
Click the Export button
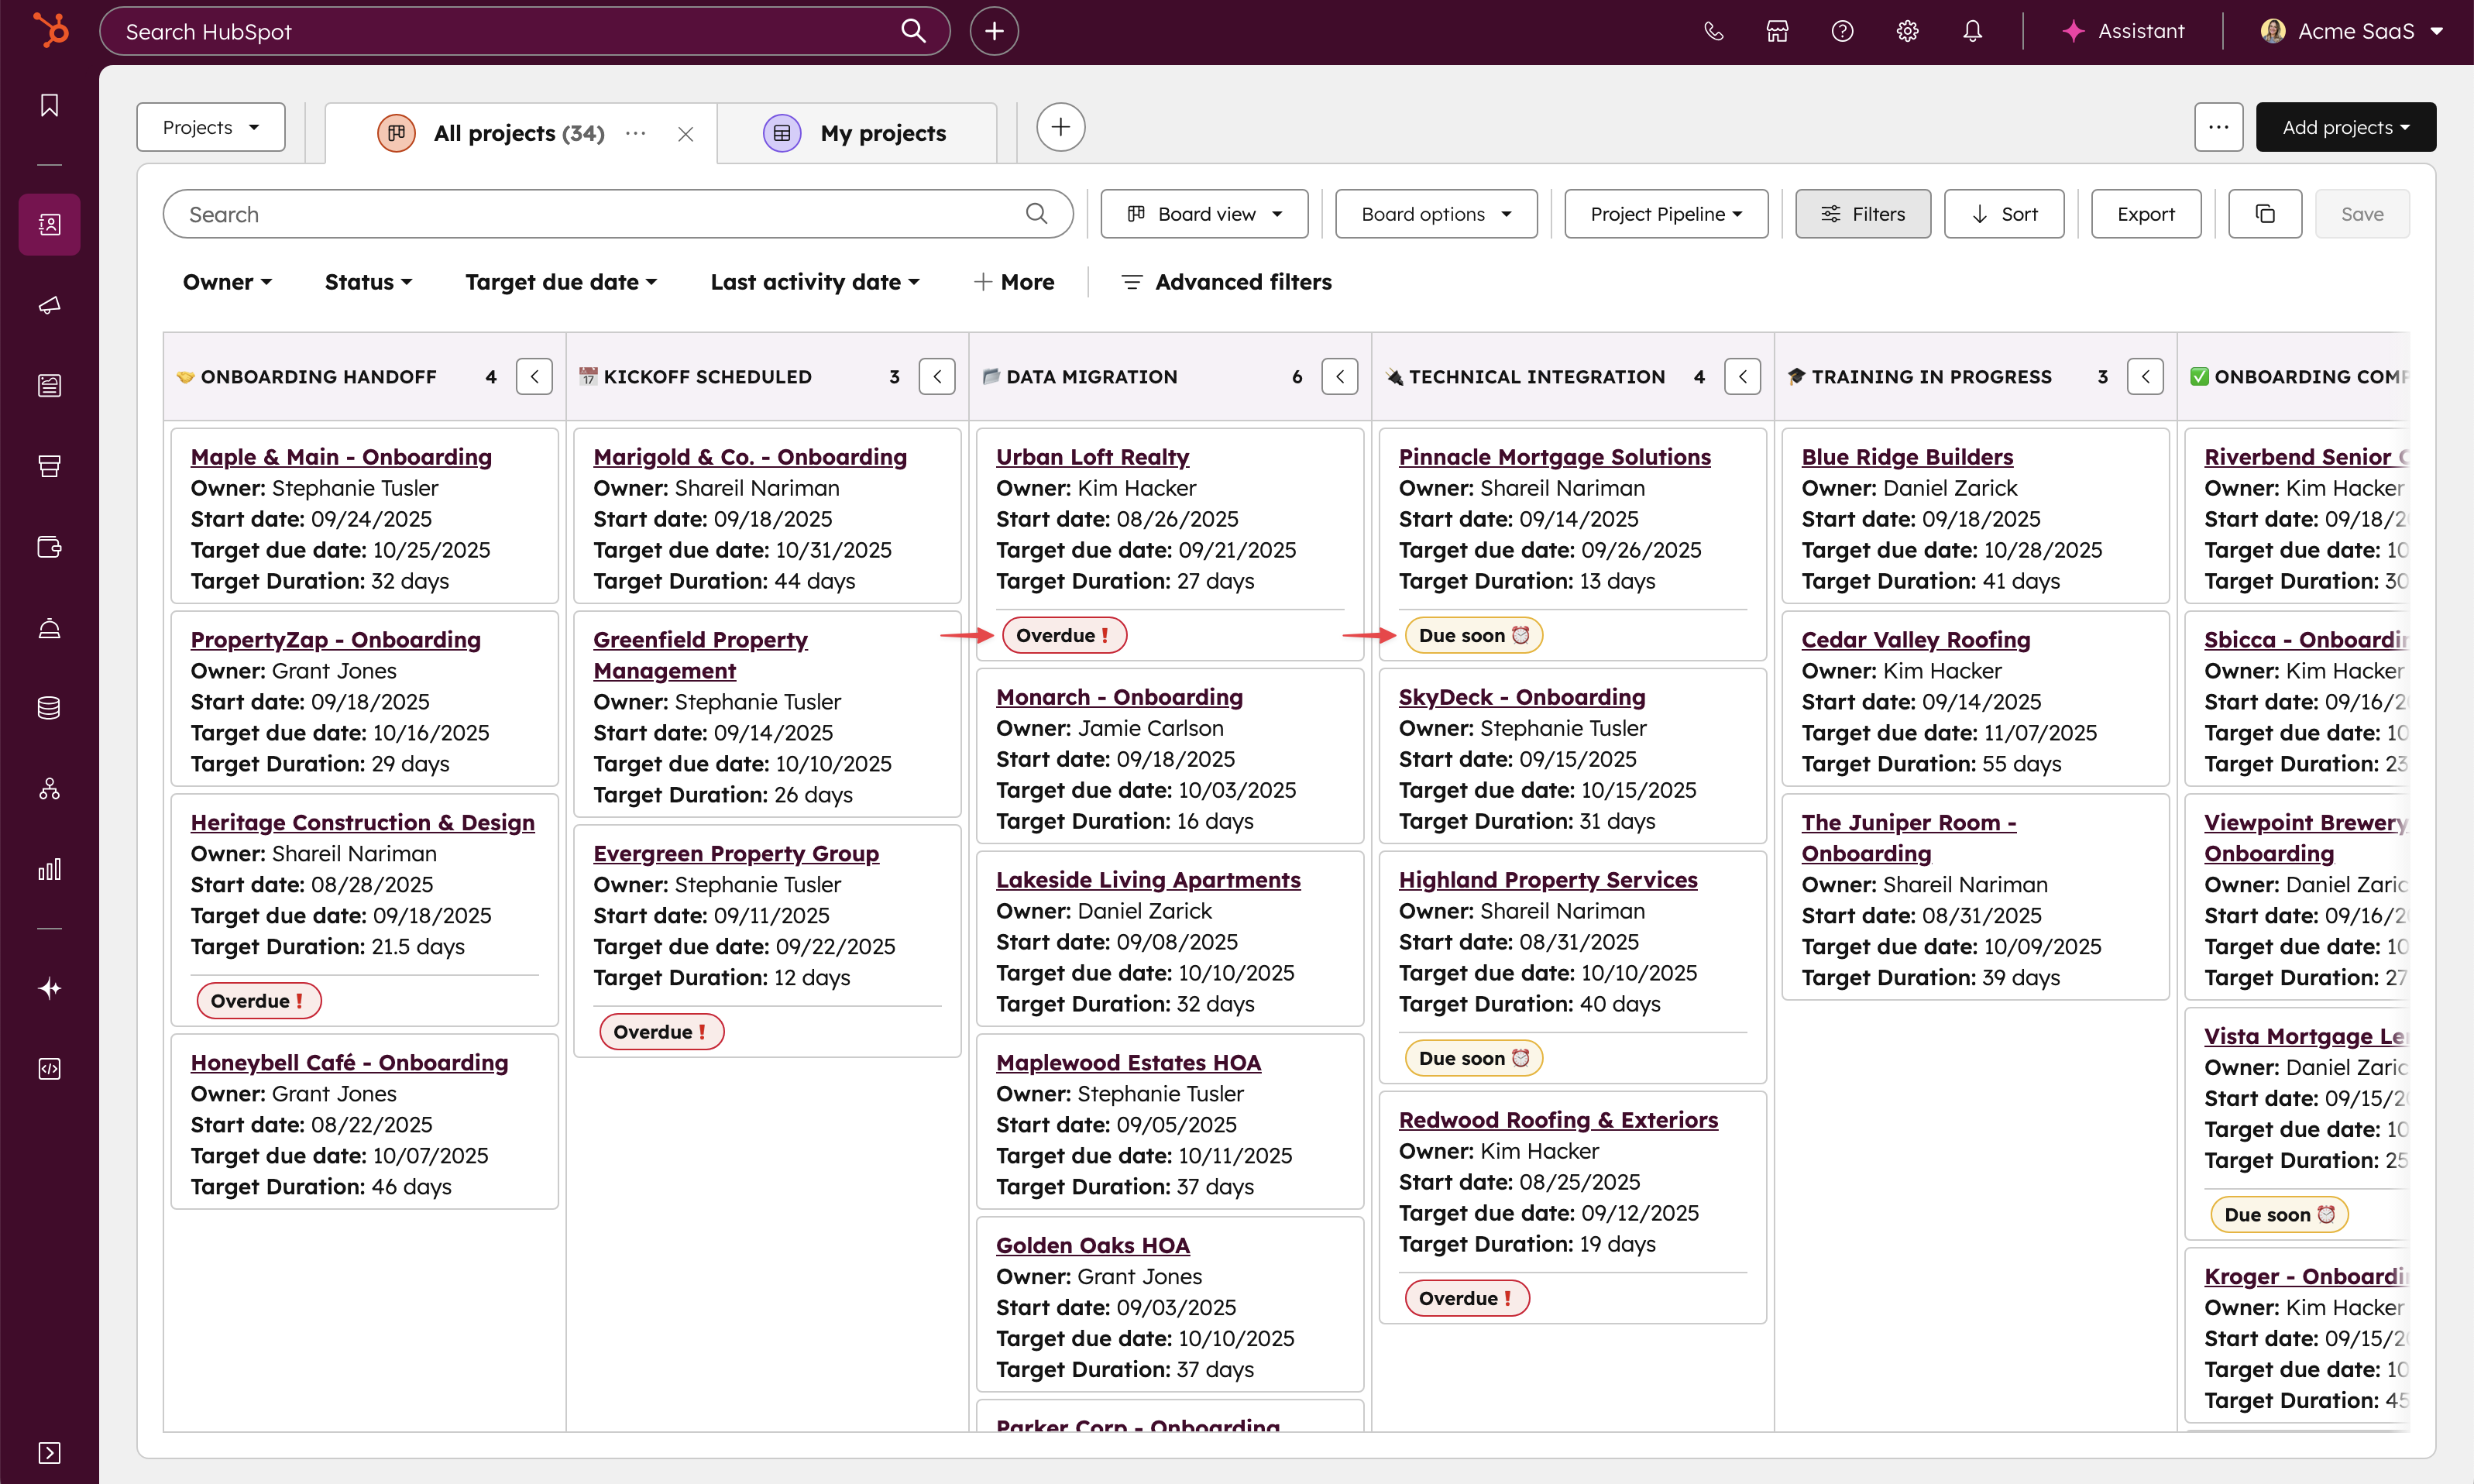[x=2145, y=214]
